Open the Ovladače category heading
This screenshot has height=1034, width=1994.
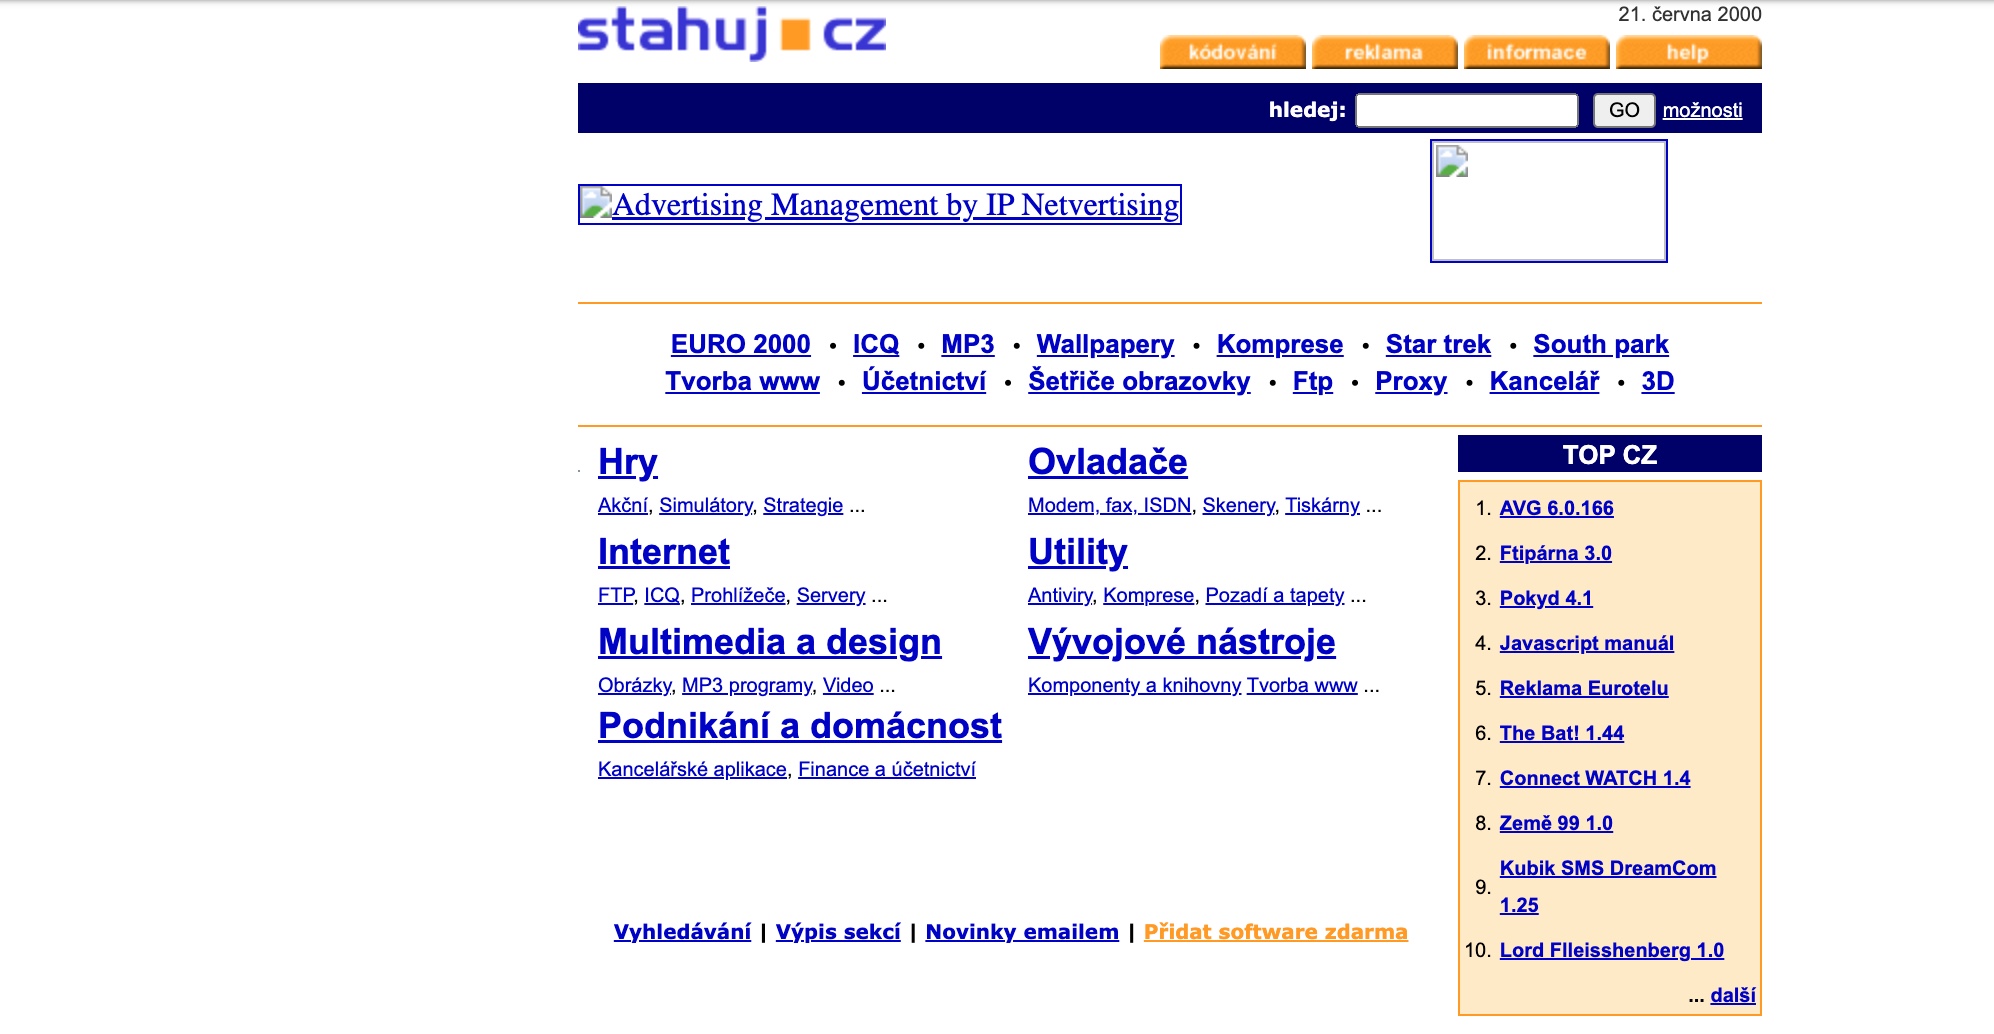coord(1108,462)
